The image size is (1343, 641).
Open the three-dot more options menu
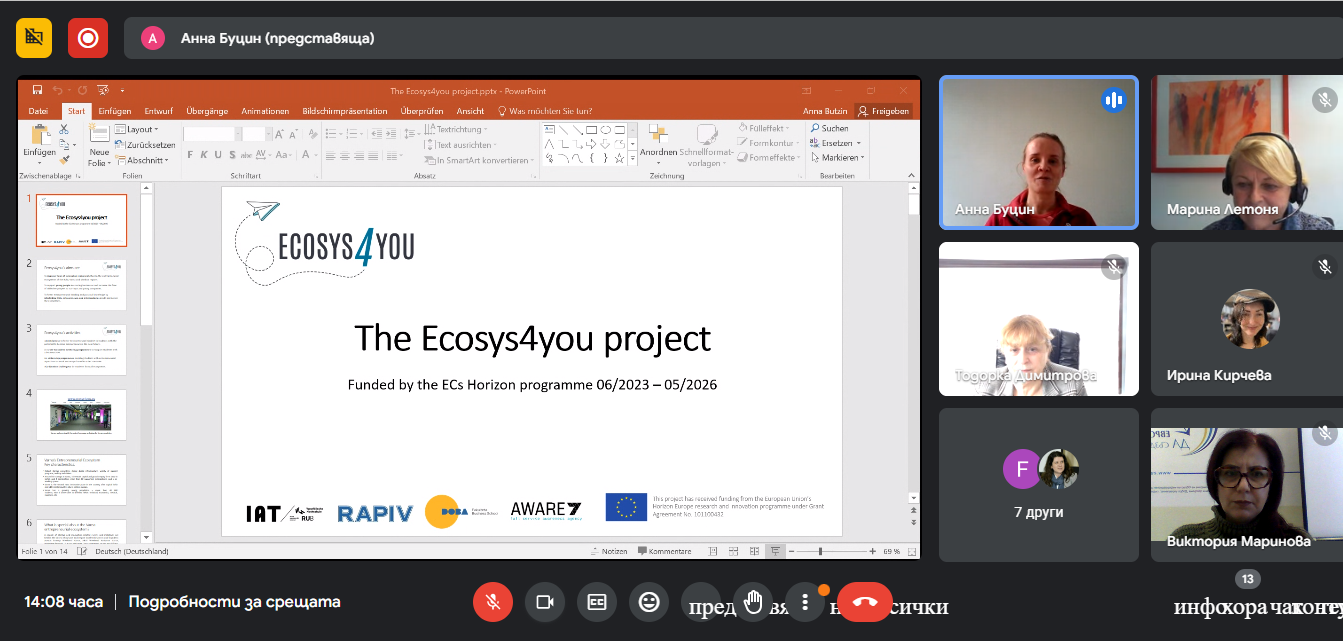point(805,602)
